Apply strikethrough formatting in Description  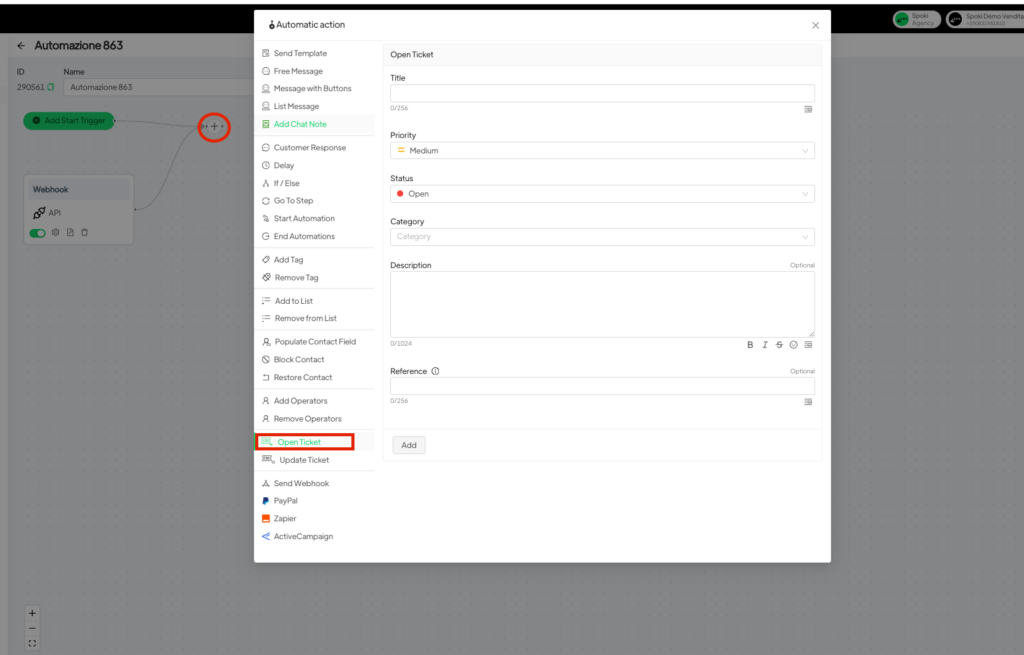point(779,345)
